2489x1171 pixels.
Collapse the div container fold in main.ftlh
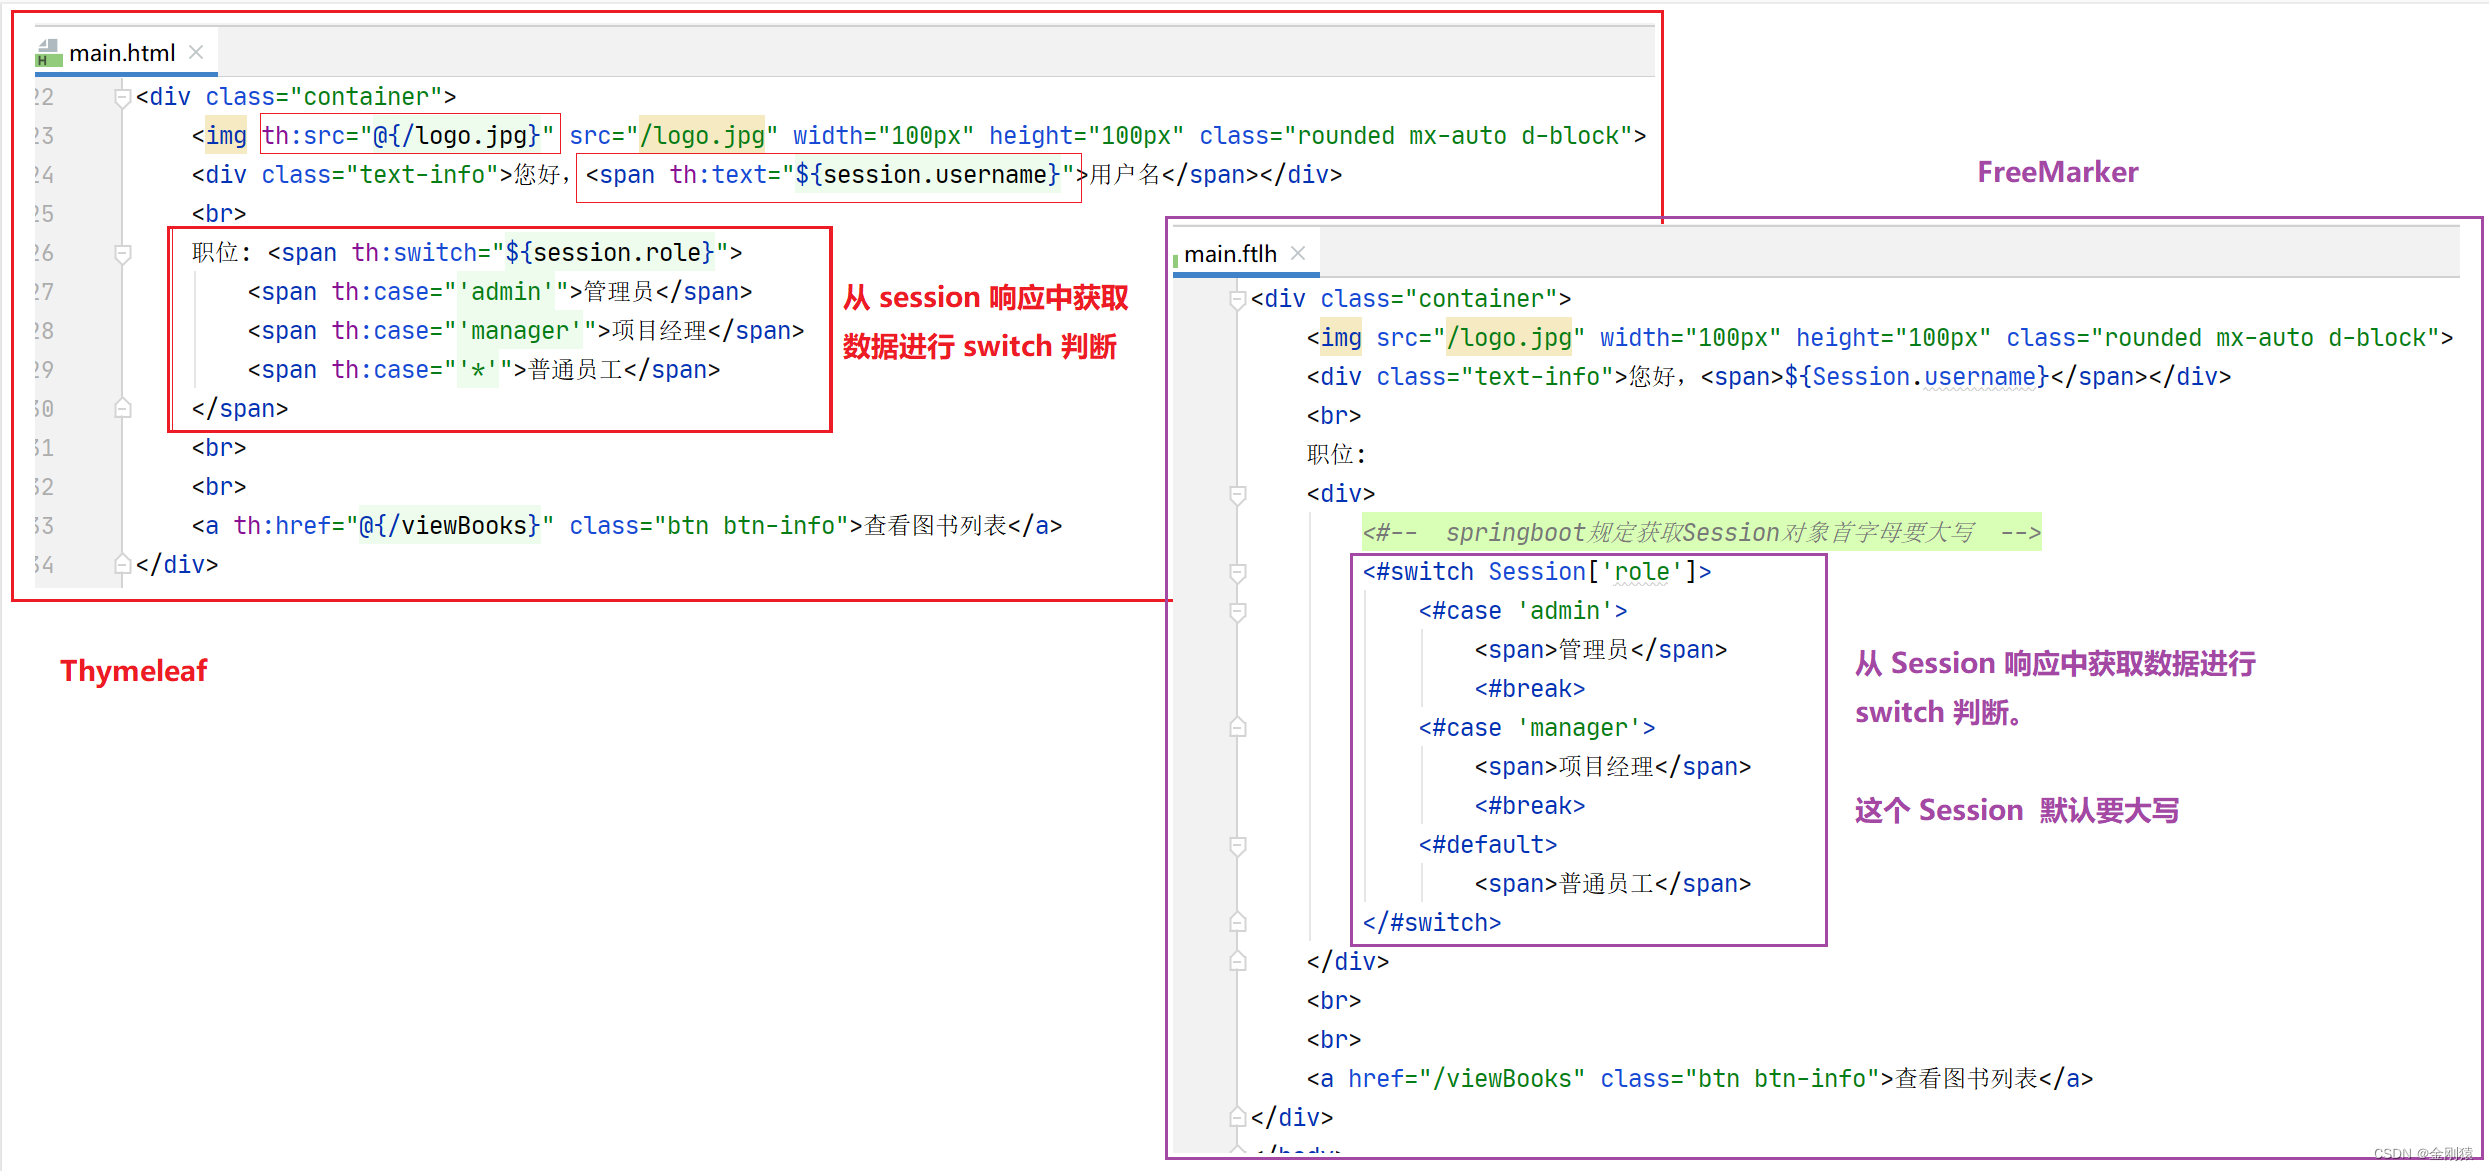click(1238, 299)
